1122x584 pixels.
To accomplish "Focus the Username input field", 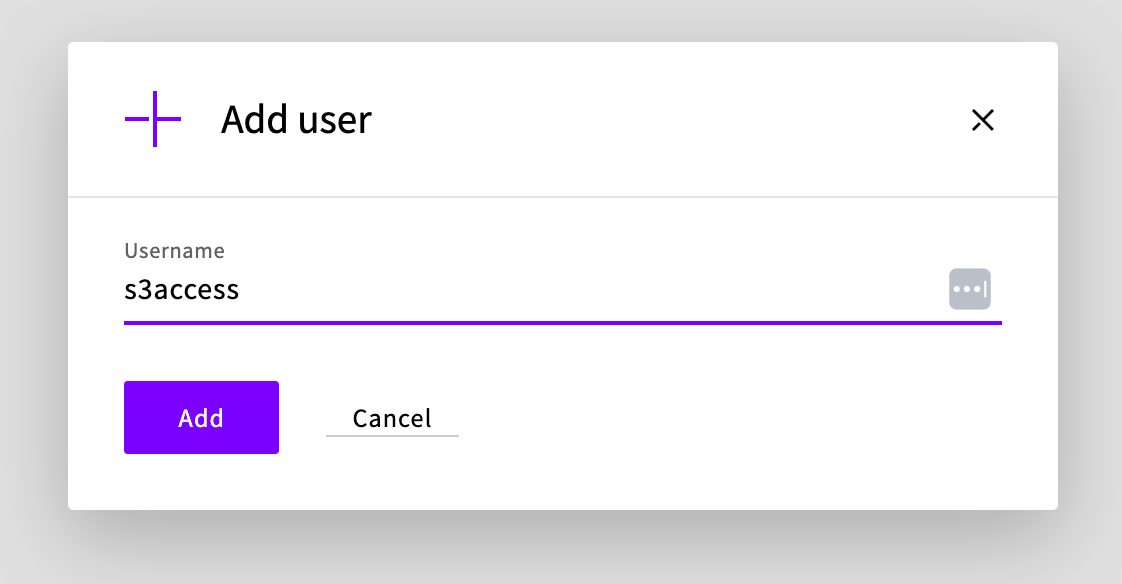I will point(530,290).
